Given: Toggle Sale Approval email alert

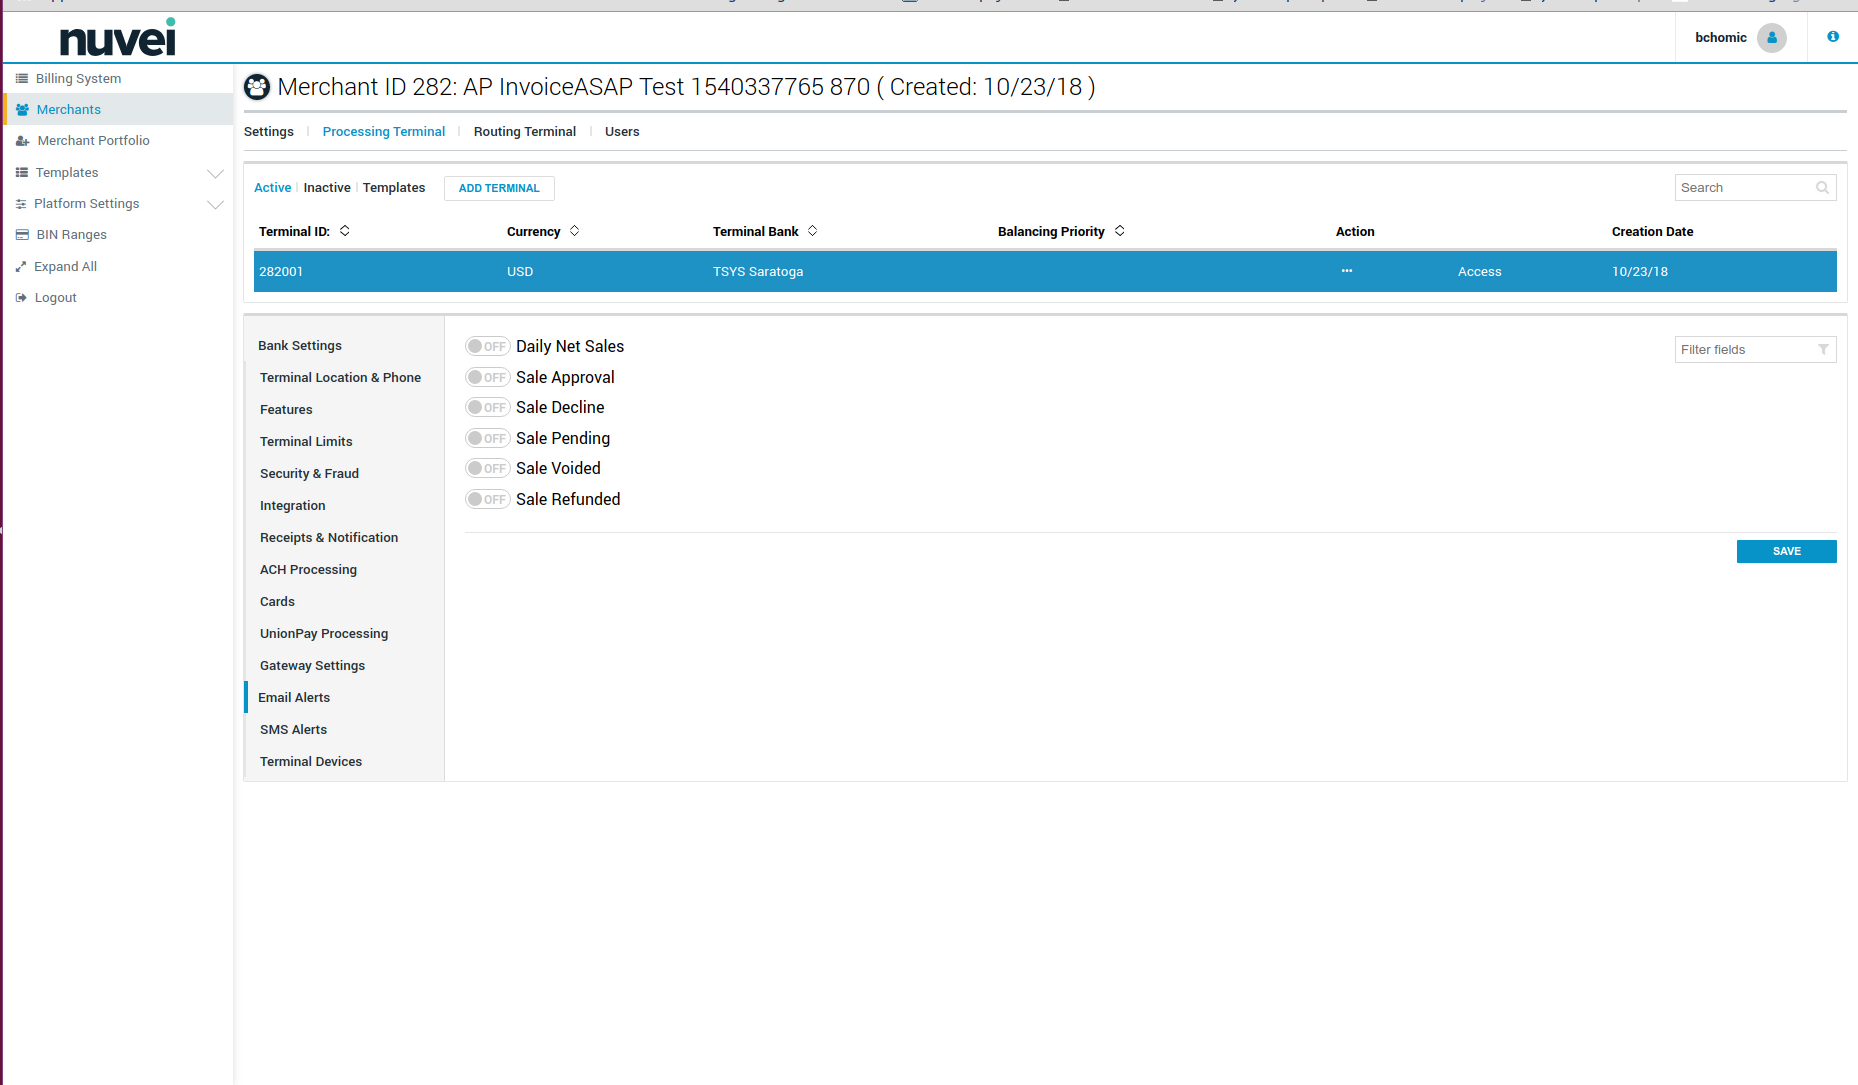Looking at the screenshot, I should [x=488, y=378].
